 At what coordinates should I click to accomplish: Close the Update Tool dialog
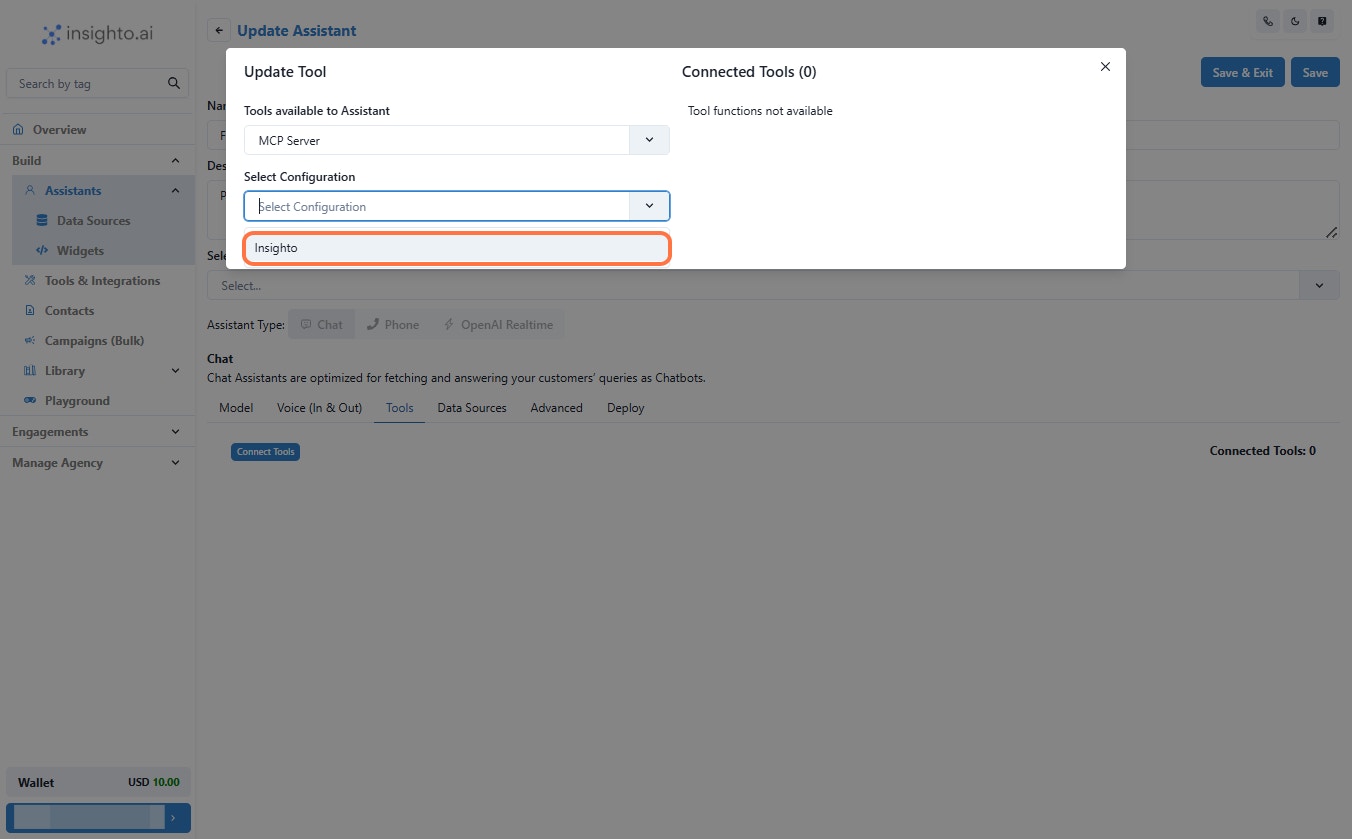point(1105,66)
